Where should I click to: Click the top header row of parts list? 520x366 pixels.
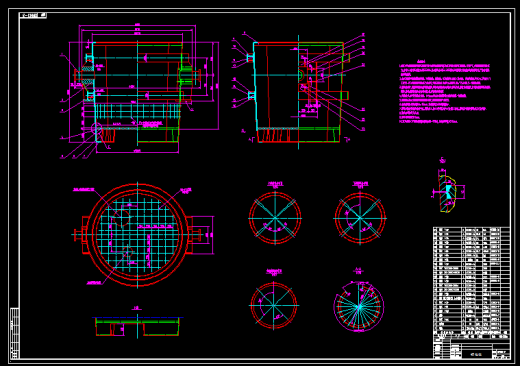tap(471, 333)
